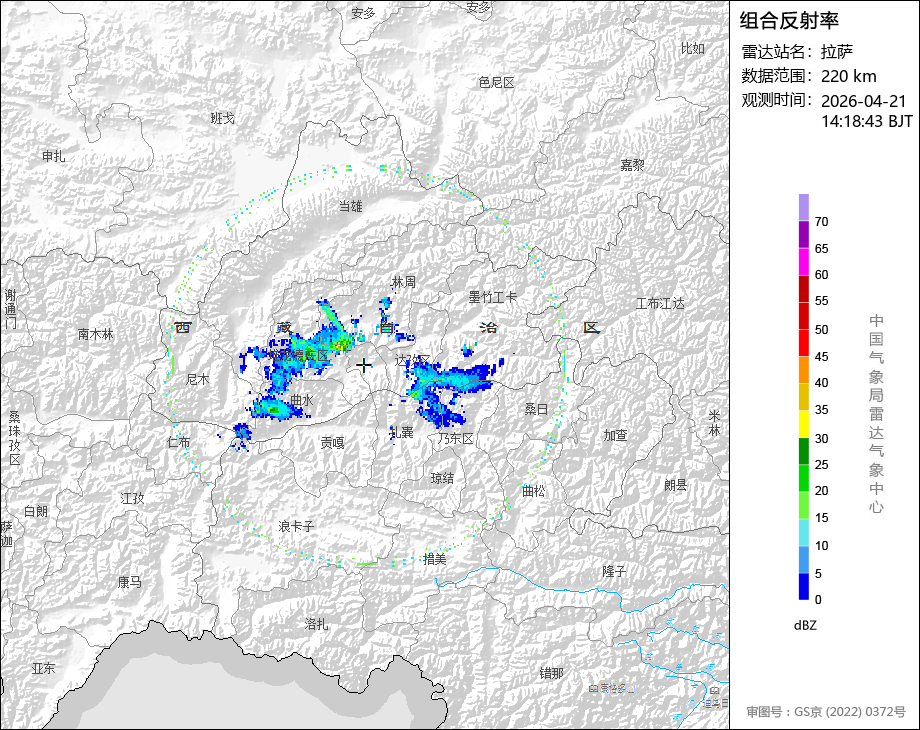This screenshot has width=920, height=730.
Task: Click the legend value 0
Action: click(x=818, y=600)
